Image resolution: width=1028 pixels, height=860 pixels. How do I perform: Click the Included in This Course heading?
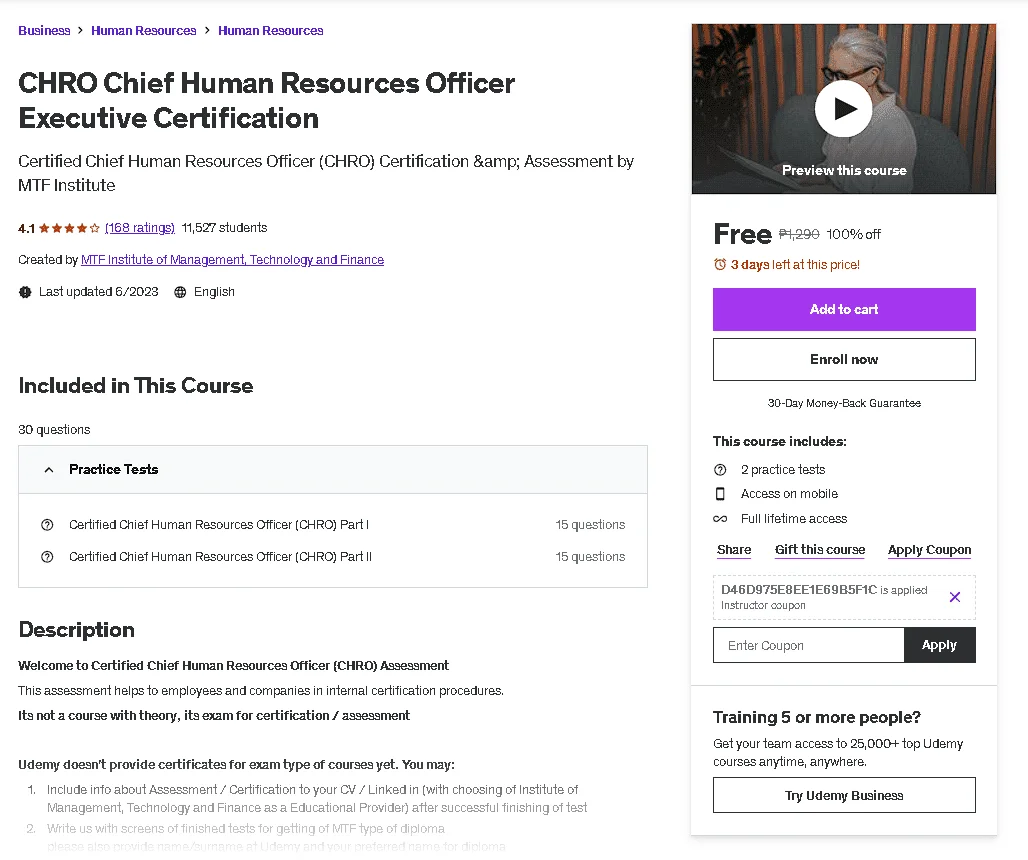pyautogui.click(x=136, y=385)
